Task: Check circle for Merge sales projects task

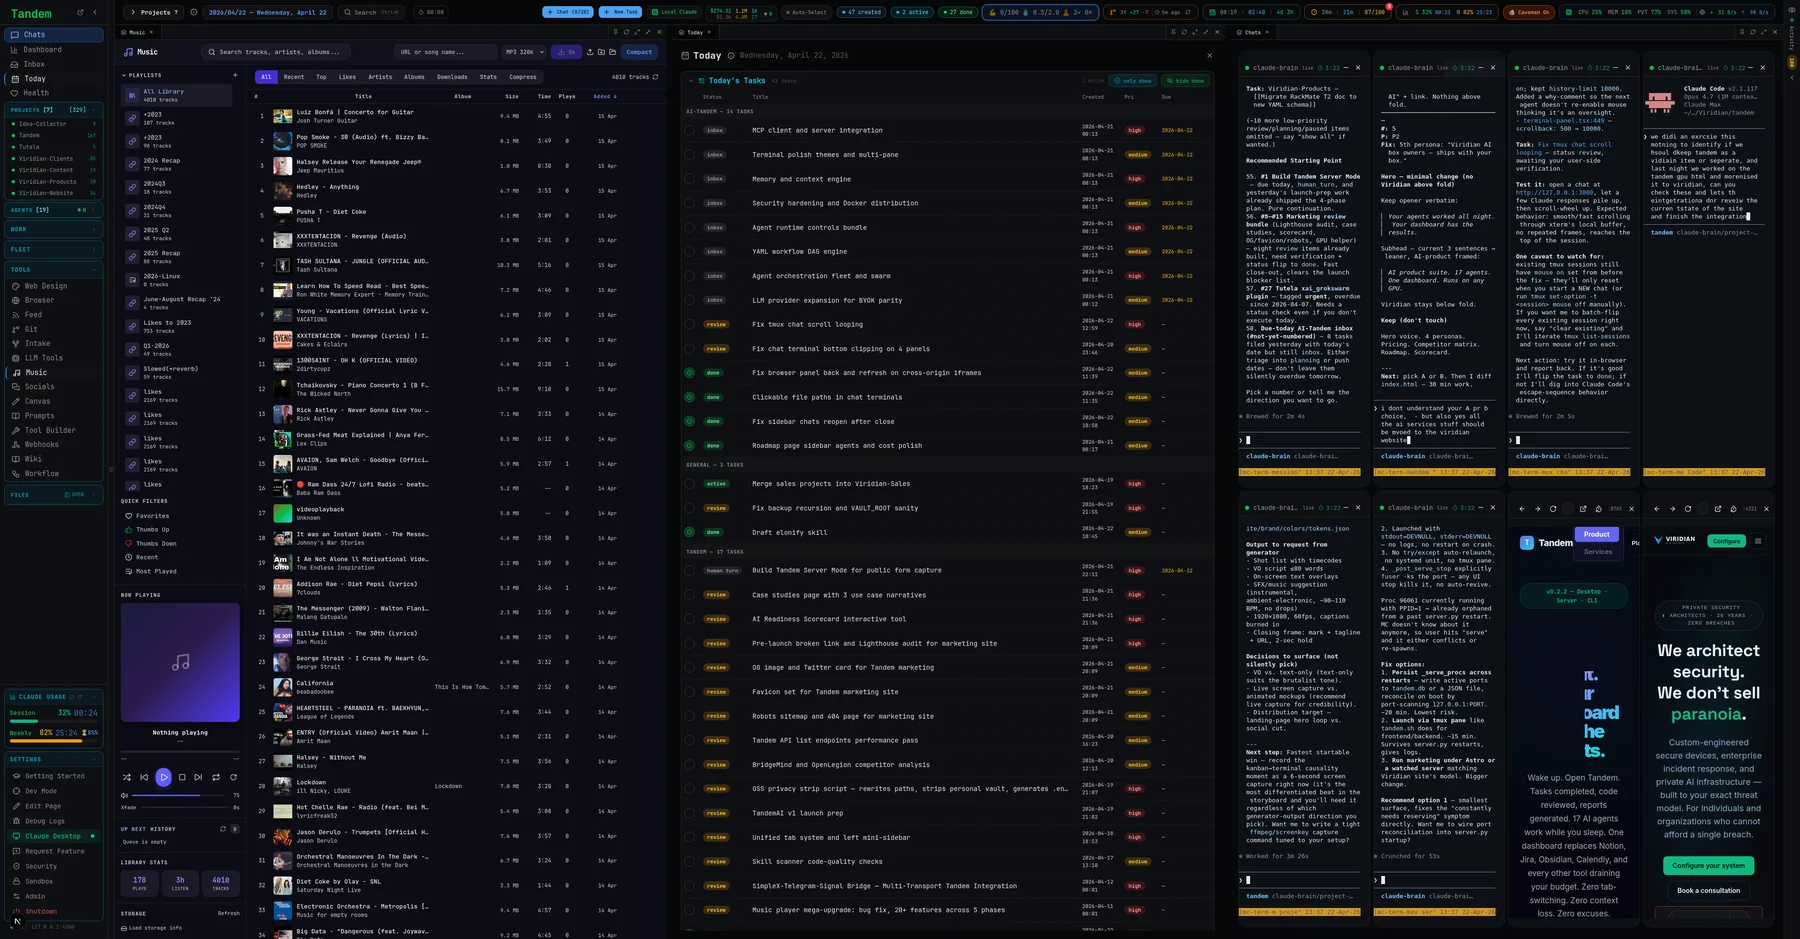Action: point(689,484)
